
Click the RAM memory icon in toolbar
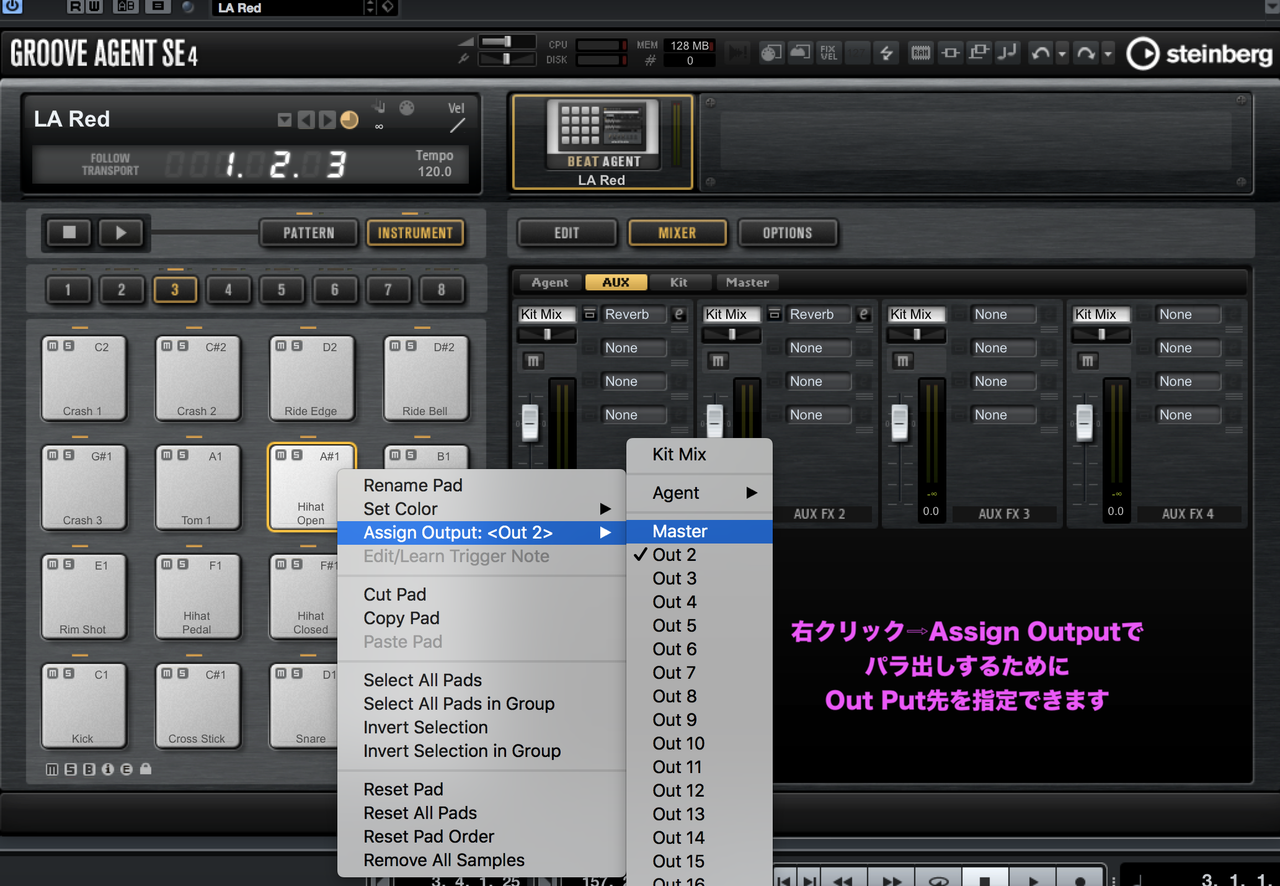[921, 53]
